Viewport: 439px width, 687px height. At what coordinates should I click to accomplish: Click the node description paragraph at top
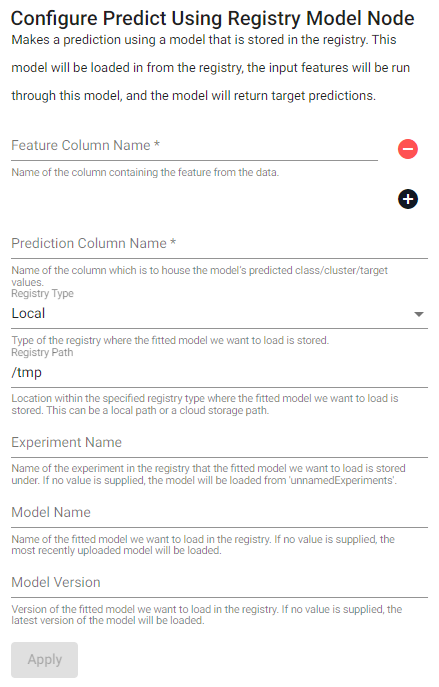[211, 67]
